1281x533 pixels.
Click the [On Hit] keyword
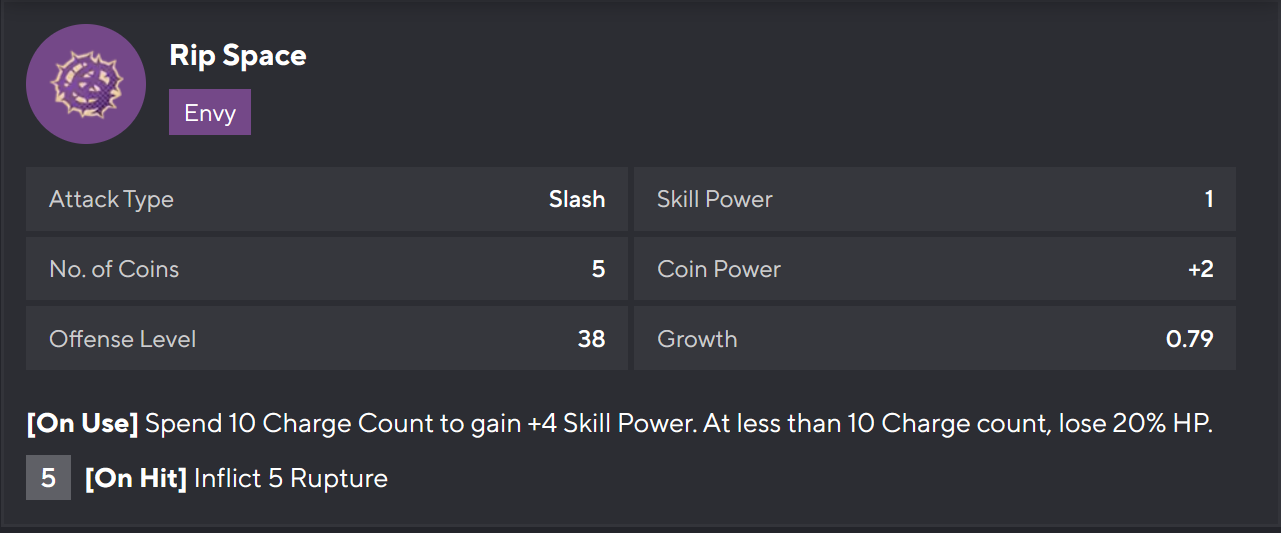click(136, 478)
